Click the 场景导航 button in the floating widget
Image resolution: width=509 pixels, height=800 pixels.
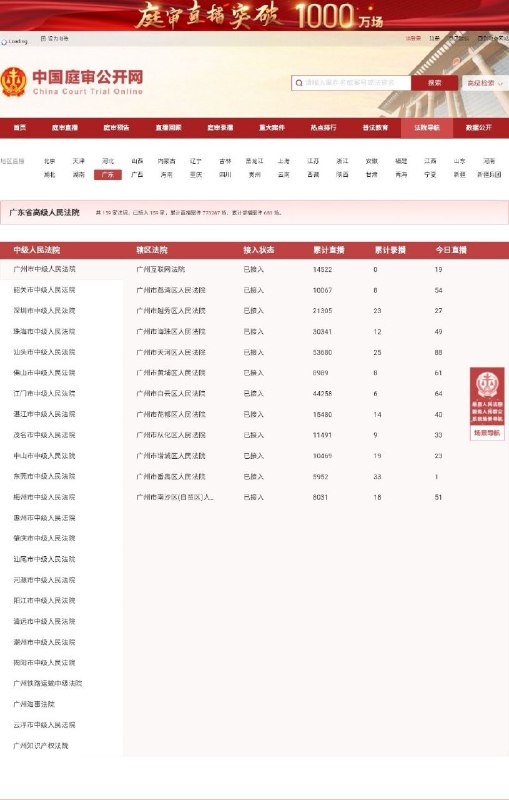487,433
